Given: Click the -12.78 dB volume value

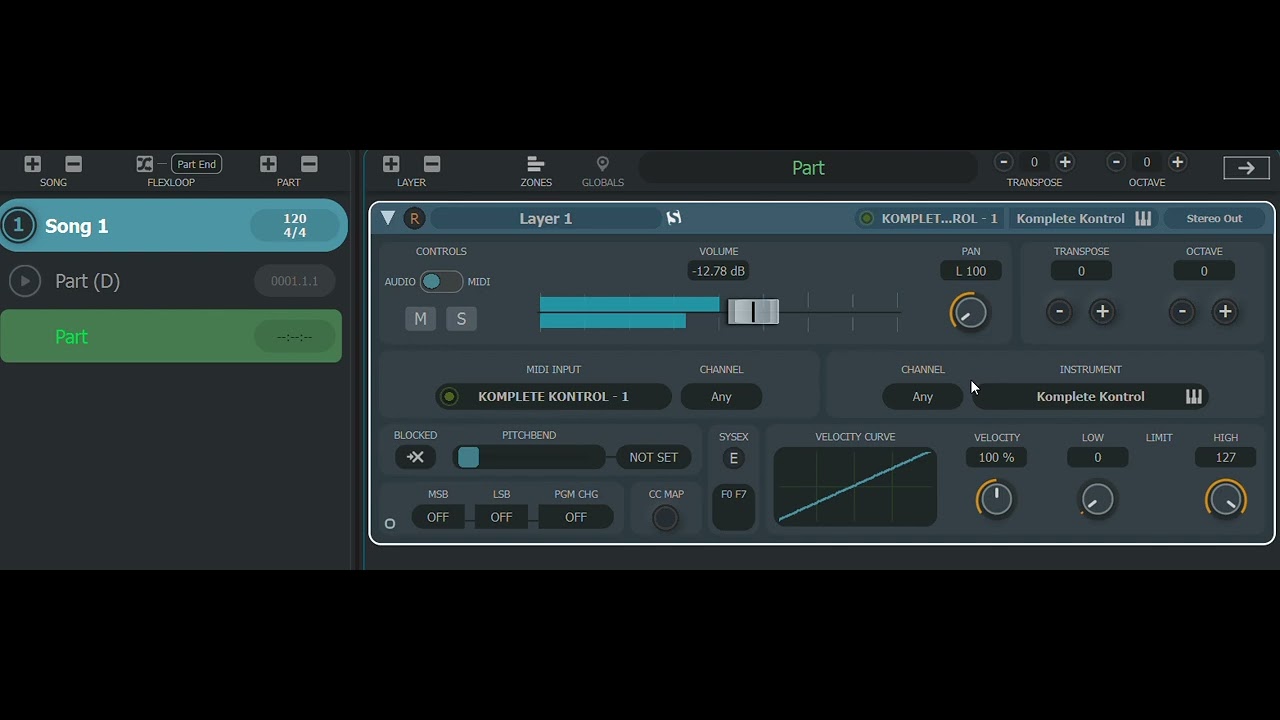Looking at the screenshot, I should pos(718,271).
